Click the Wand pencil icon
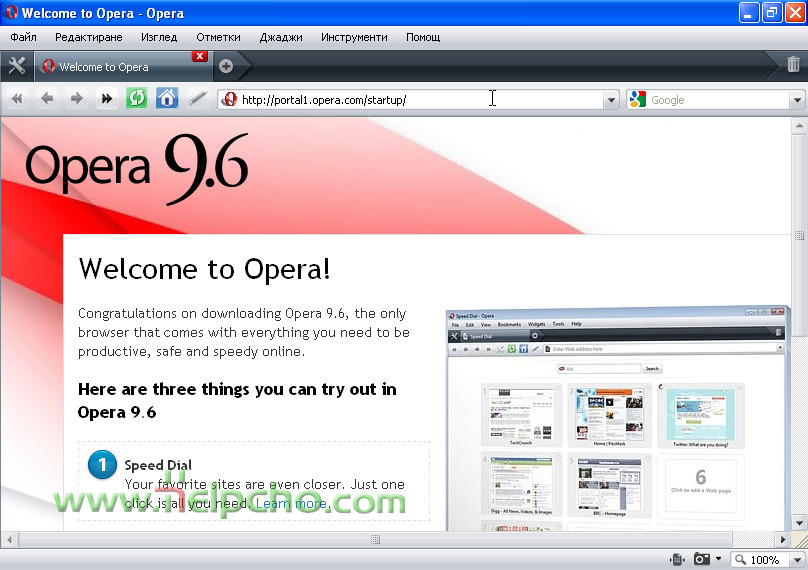 197,98
